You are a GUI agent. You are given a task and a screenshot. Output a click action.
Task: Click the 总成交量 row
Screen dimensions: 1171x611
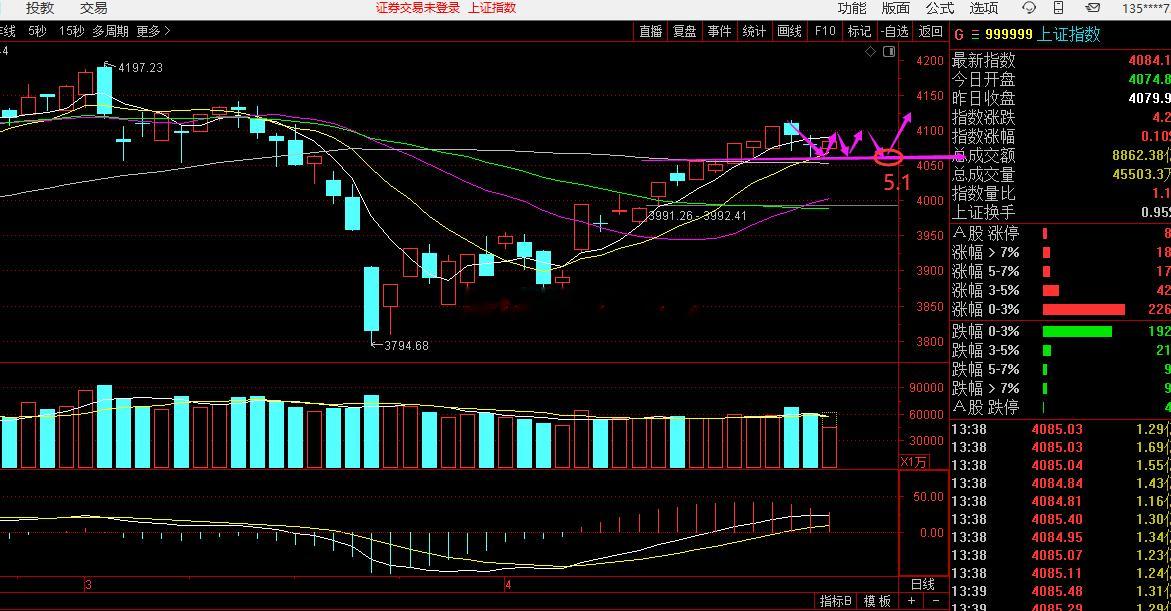point(1060,175)
